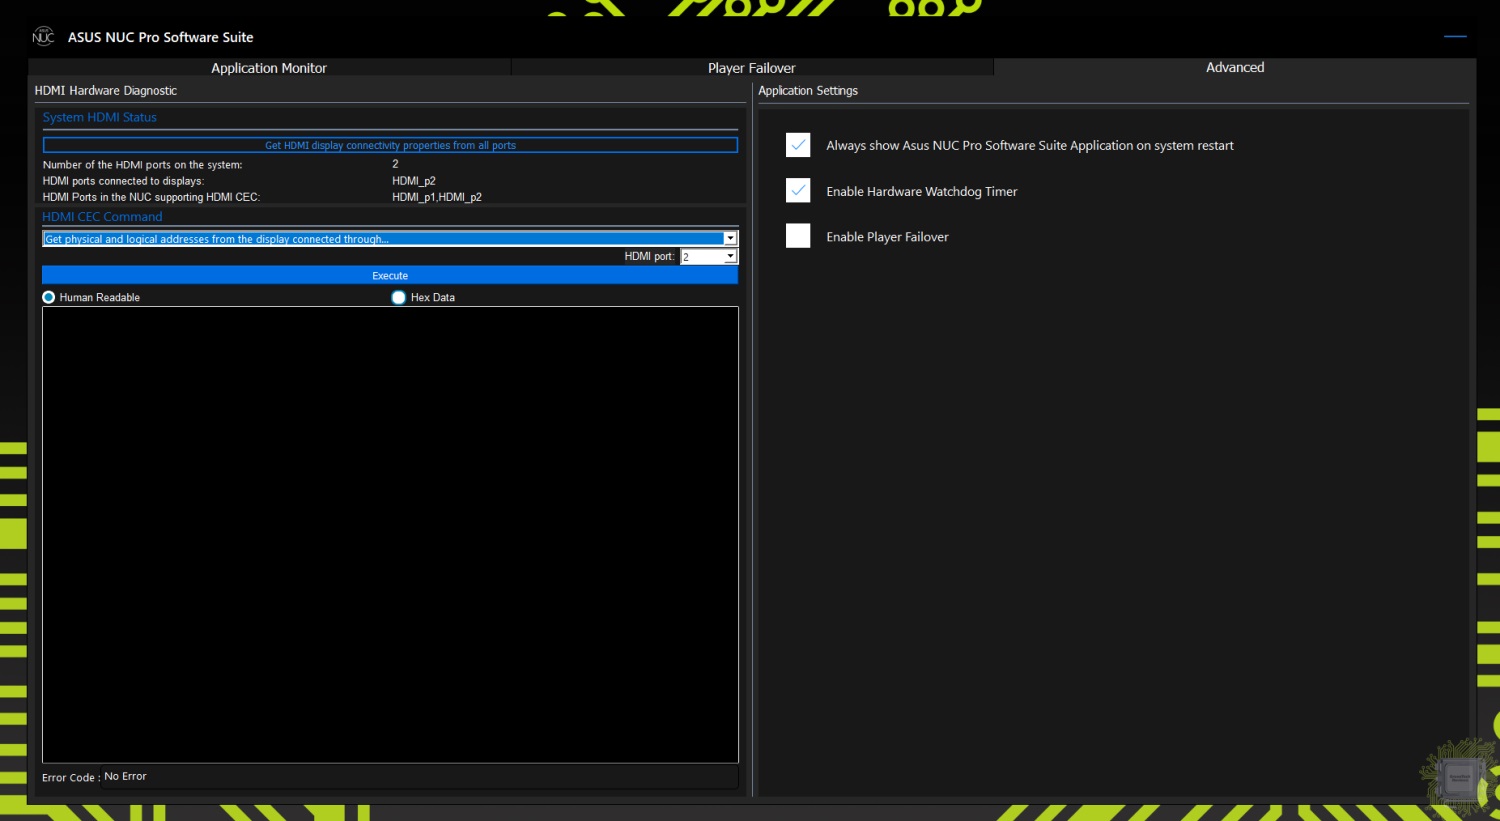Image resolution: width=1500 pixels, height=821 pixels.
Task: Click the NUC logo icon in title bar
Action: 43,37
